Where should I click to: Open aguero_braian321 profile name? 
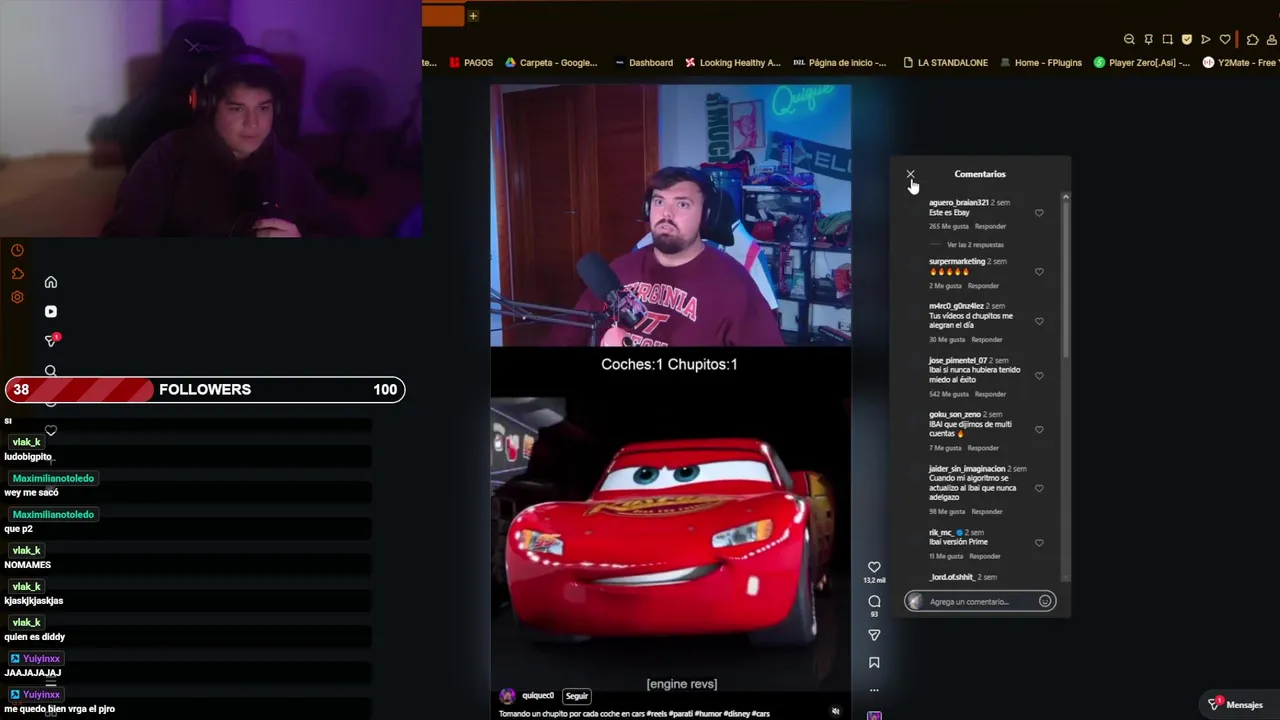[958, 203]
